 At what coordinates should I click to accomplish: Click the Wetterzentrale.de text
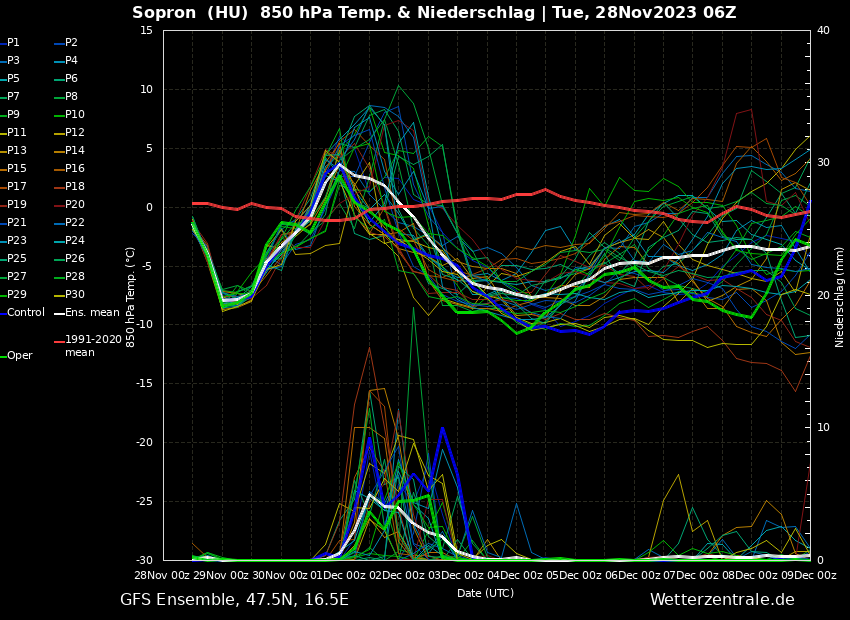coord(722,600)
